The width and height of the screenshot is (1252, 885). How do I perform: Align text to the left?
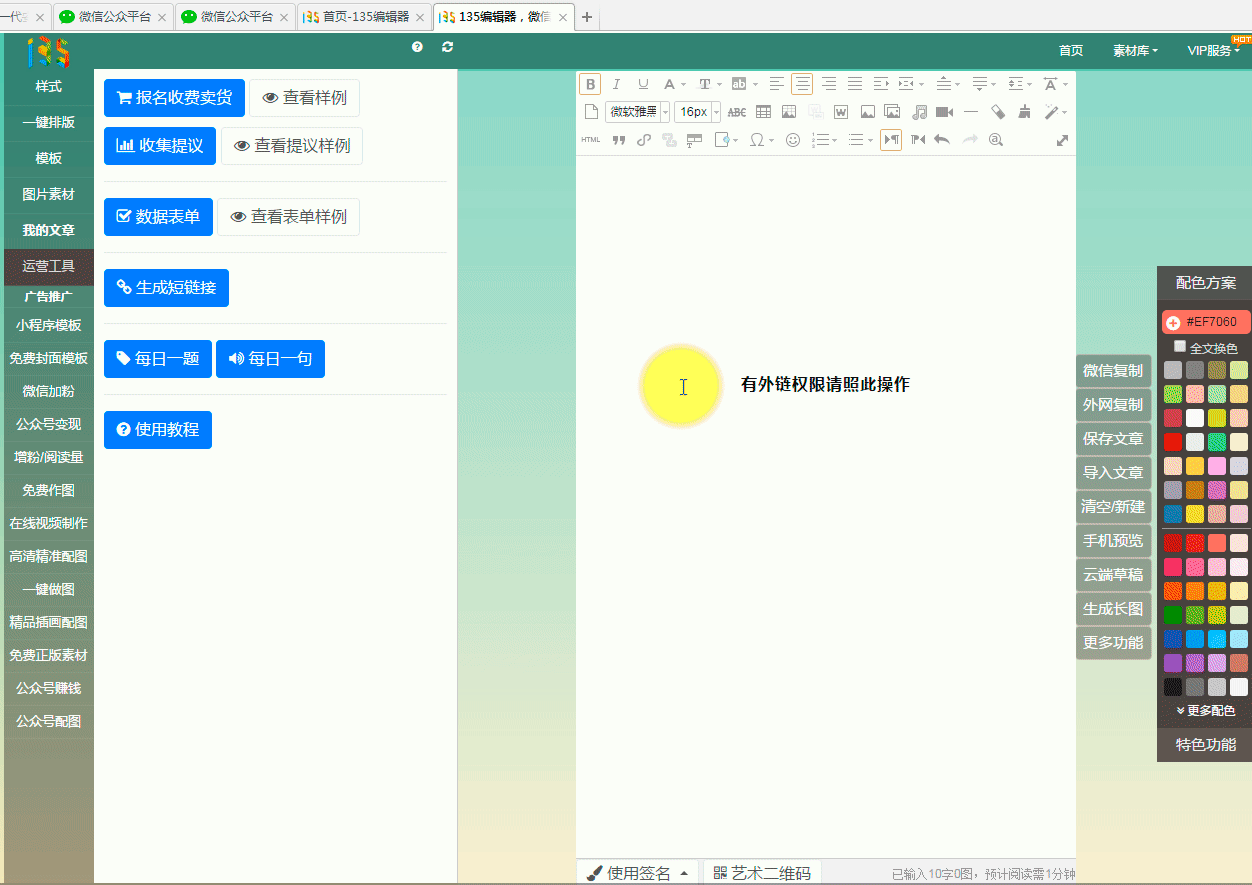pos(776,84)
